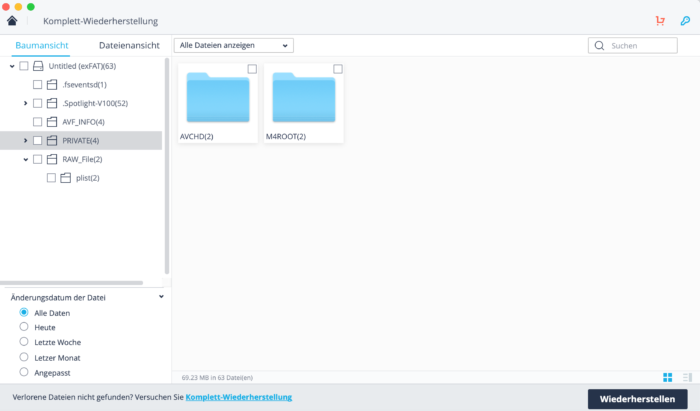The height and width of the screenshot is (411, 700).
Task: Click the magnifier icon in search box
Action: point(599,46)
